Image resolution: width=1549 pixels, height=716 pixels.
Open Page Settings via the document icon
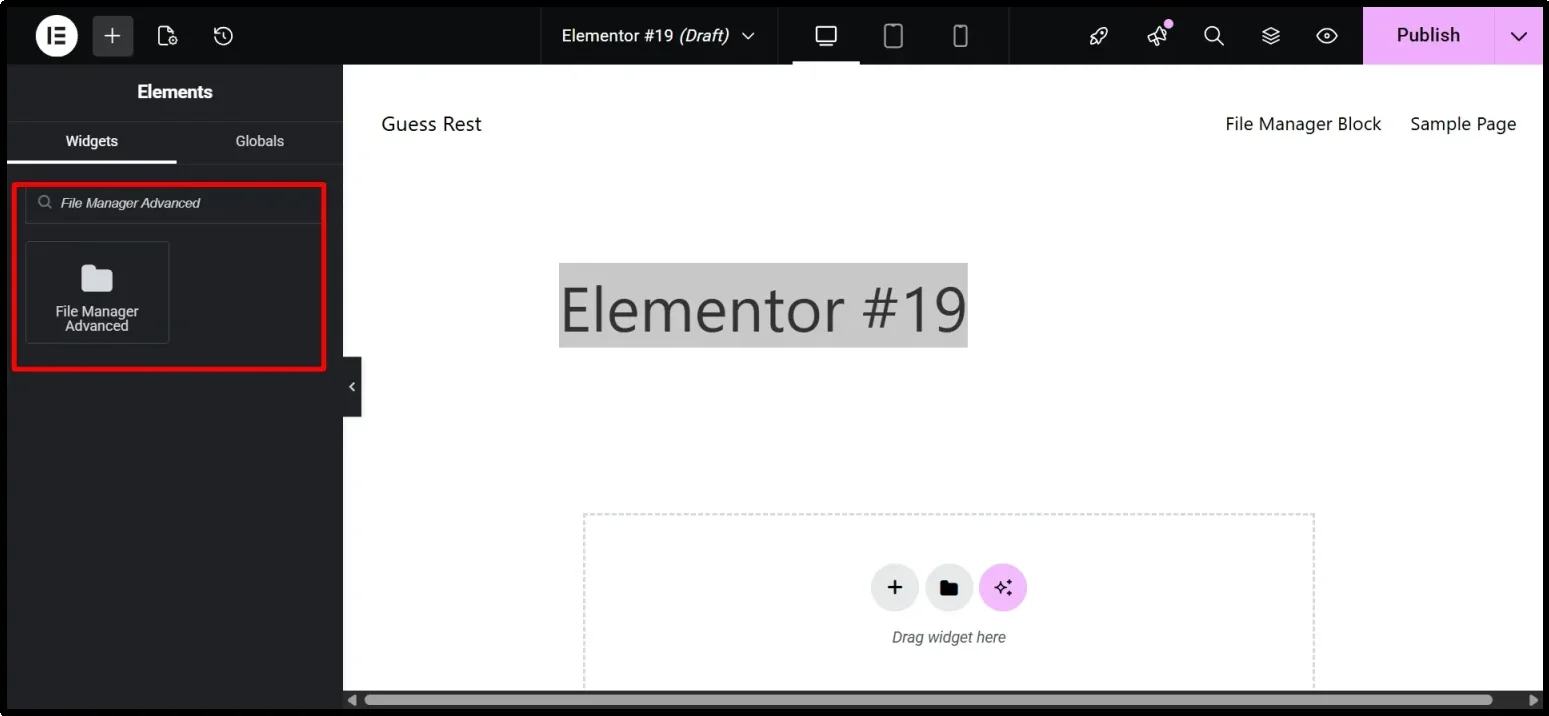point(167,35)
